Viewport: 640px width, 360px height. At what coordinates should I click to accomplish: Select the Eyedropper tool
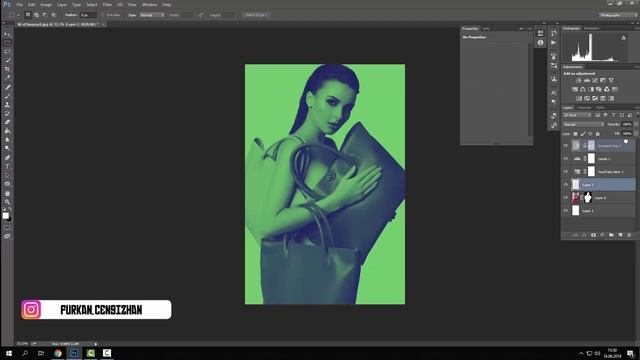click(7, 78)
